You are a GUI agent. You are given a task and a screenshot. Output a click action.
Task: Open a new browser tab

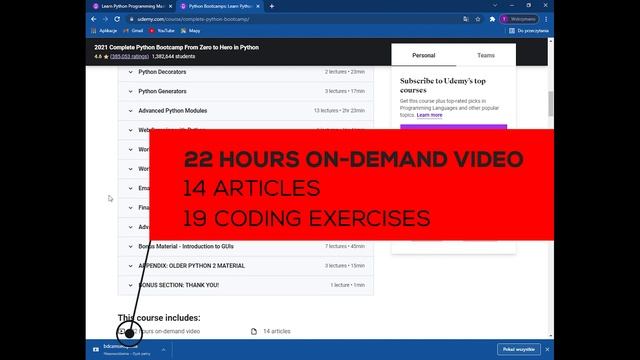[x=271, y=6]
